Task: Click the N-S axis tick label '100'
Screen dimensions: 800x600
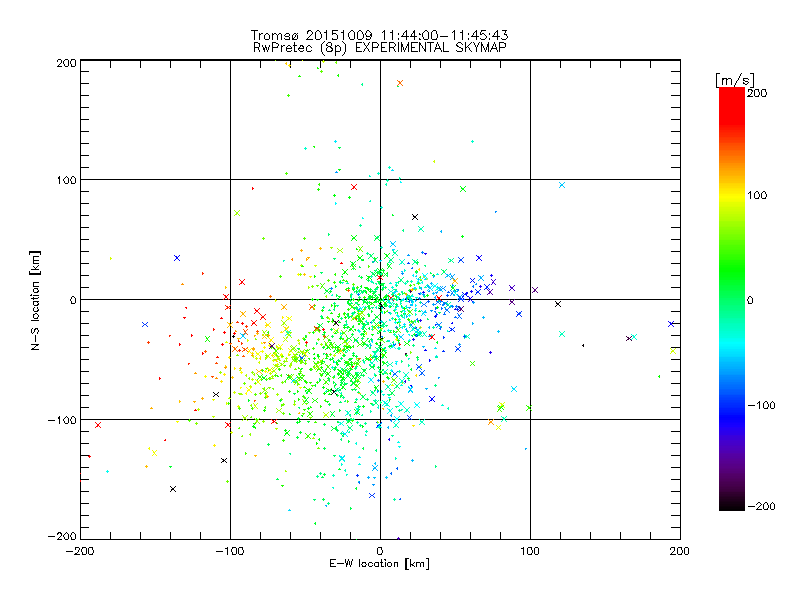Action: click(x=67, y=180)
